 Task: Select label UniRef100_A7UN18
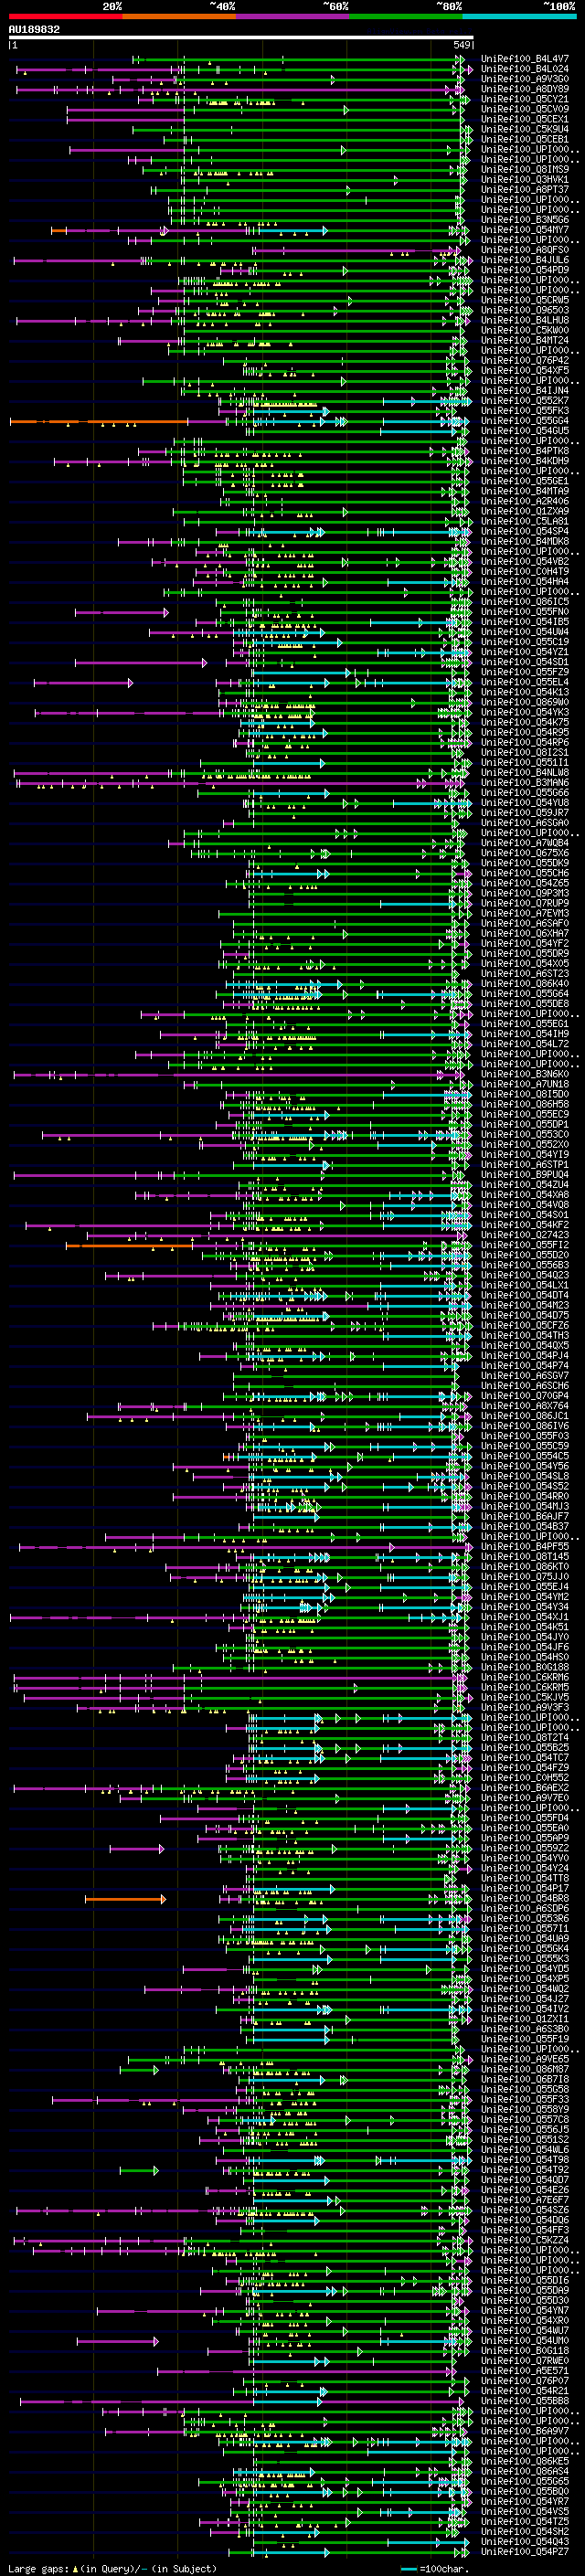tap(525, 1084)
